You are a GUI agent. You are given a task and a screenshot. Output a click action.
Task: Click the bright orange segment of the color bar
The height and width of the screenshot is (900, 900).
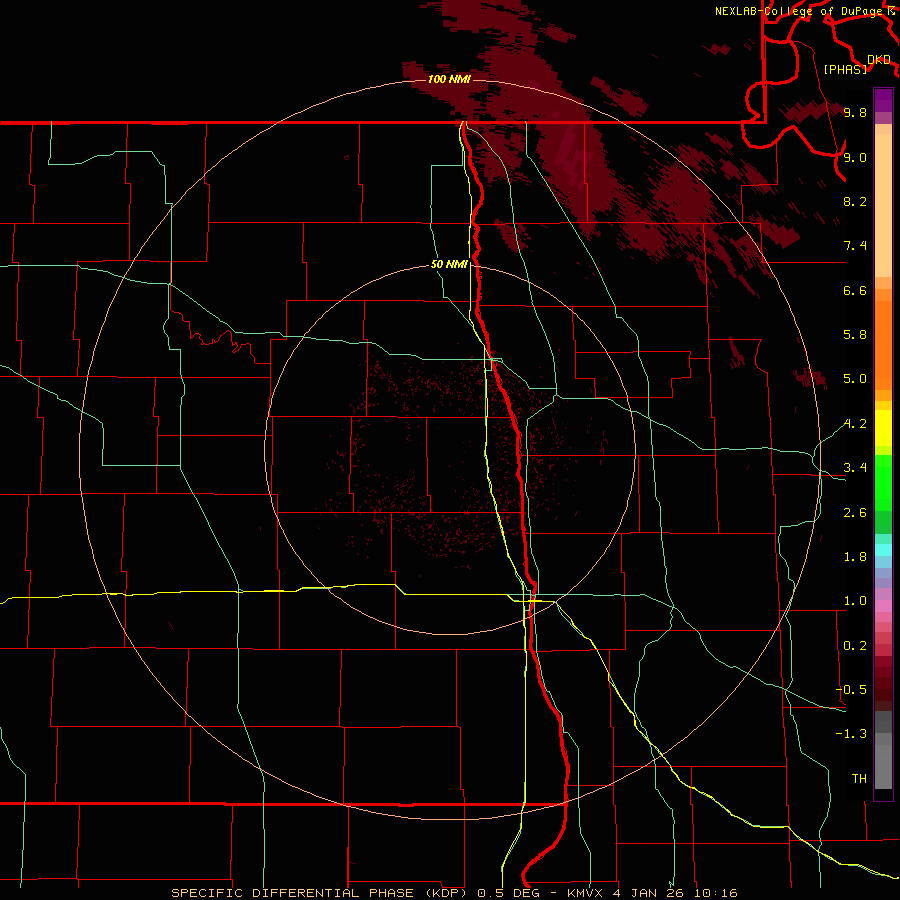click(x=883, y=344)
